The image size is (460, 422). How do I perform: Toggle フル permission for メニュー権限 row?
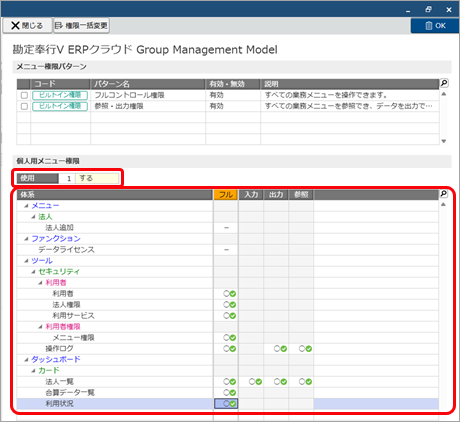click(x=230, y=338)
